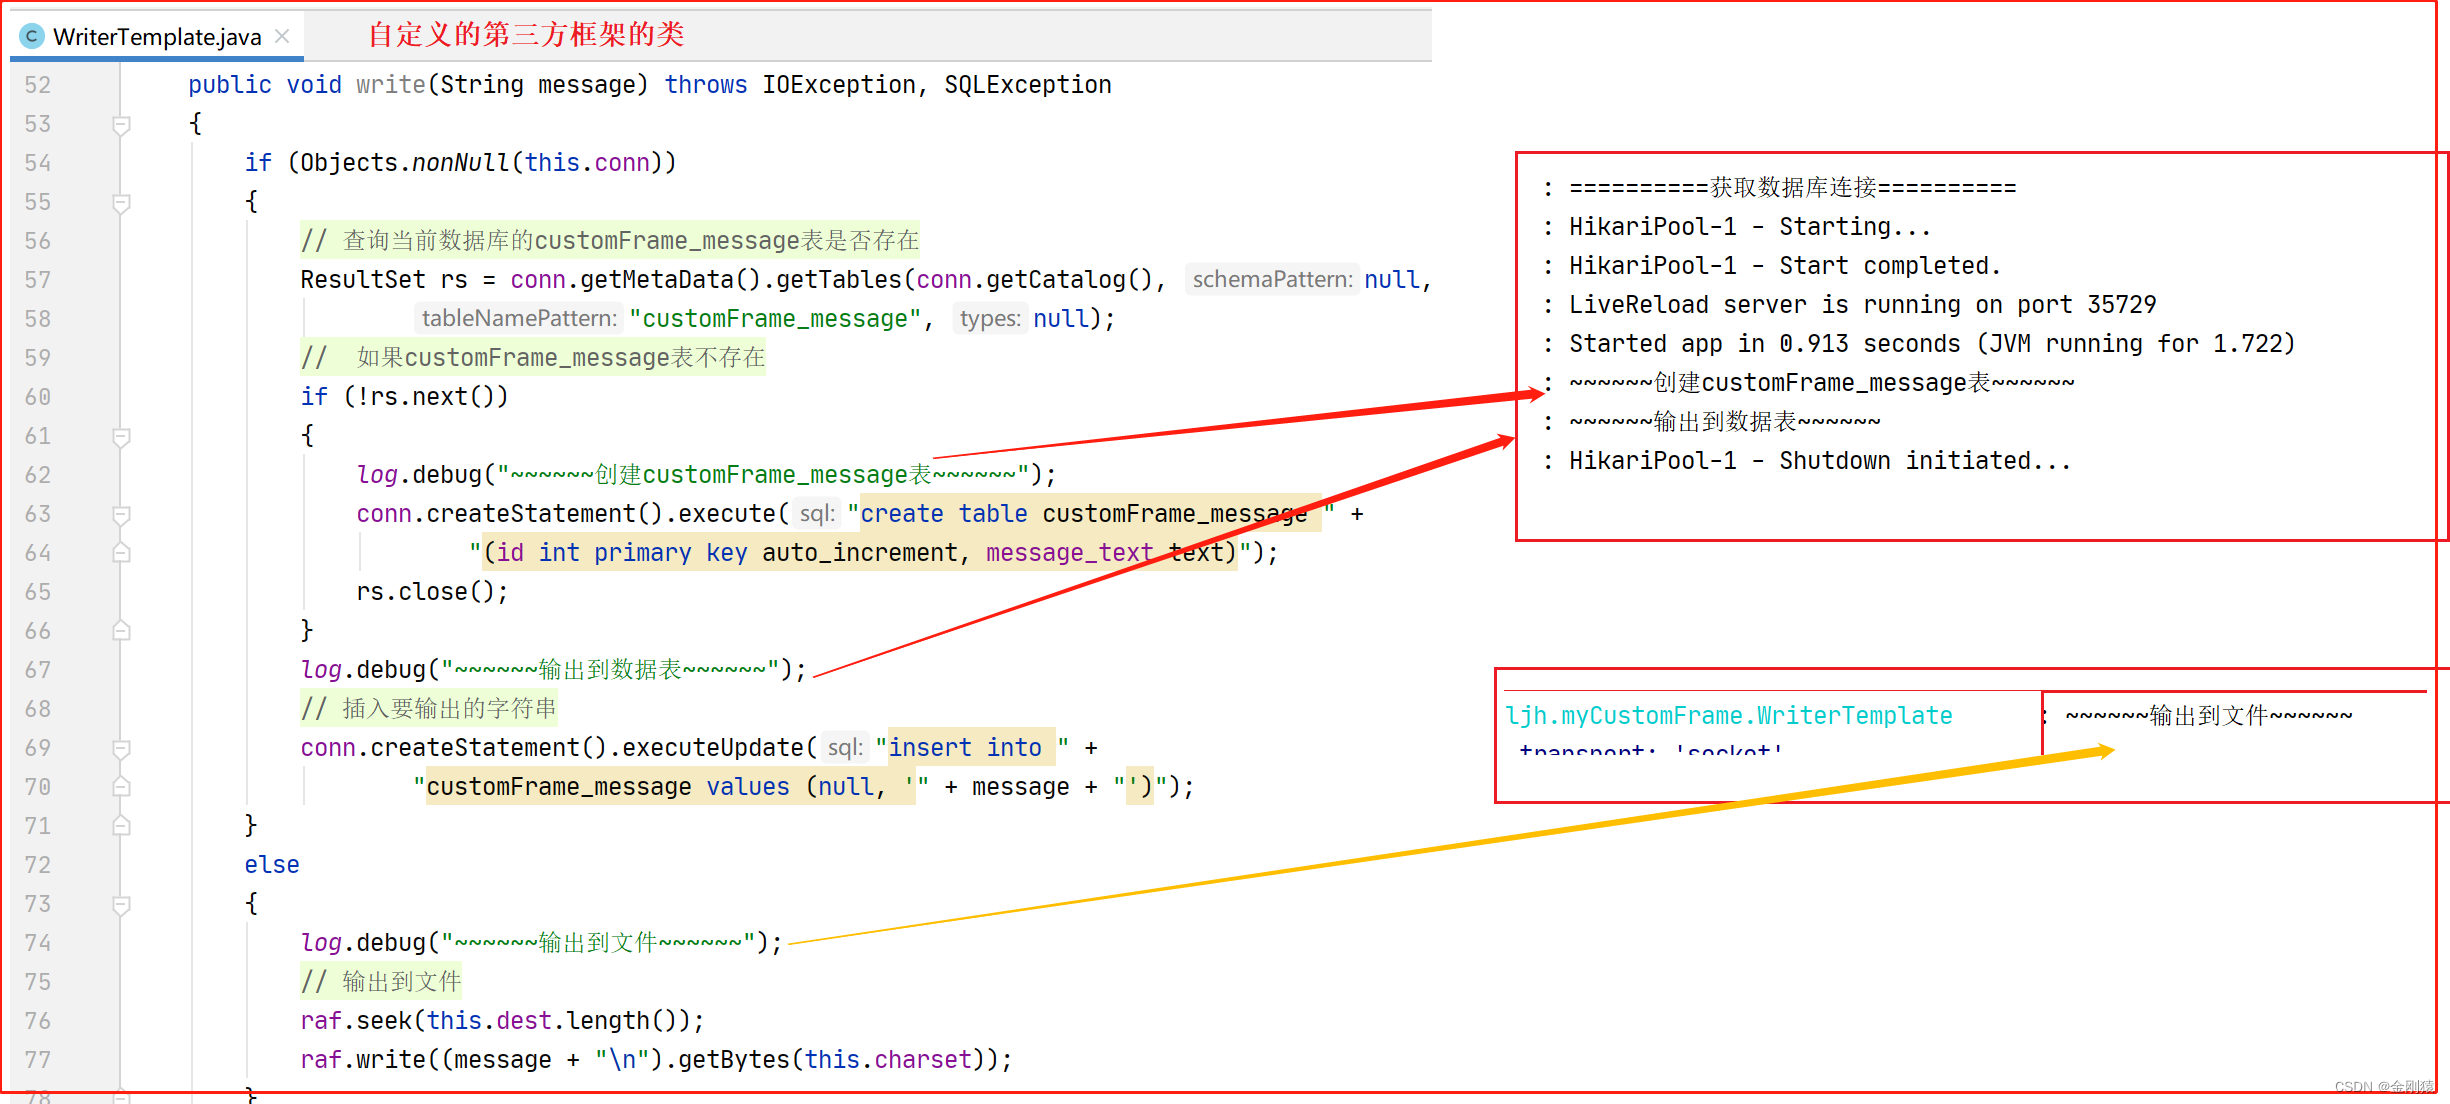This screenshot has height=1104, width=2450.
Task: Fold the statement at line 63
Action: tap(121, 514)
